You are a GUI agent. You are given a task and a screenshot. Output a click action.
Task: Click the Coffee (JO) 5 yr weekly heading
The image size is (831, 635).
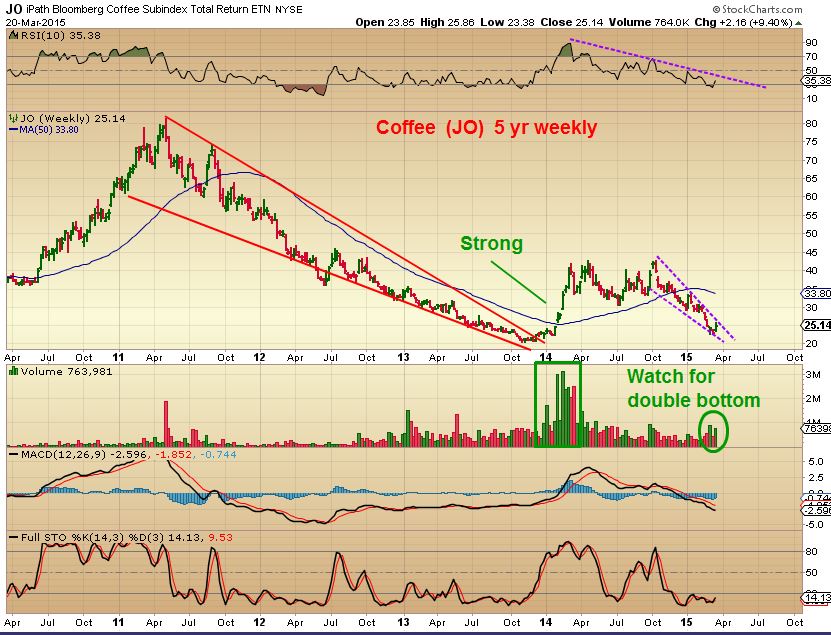coord(487,128)
